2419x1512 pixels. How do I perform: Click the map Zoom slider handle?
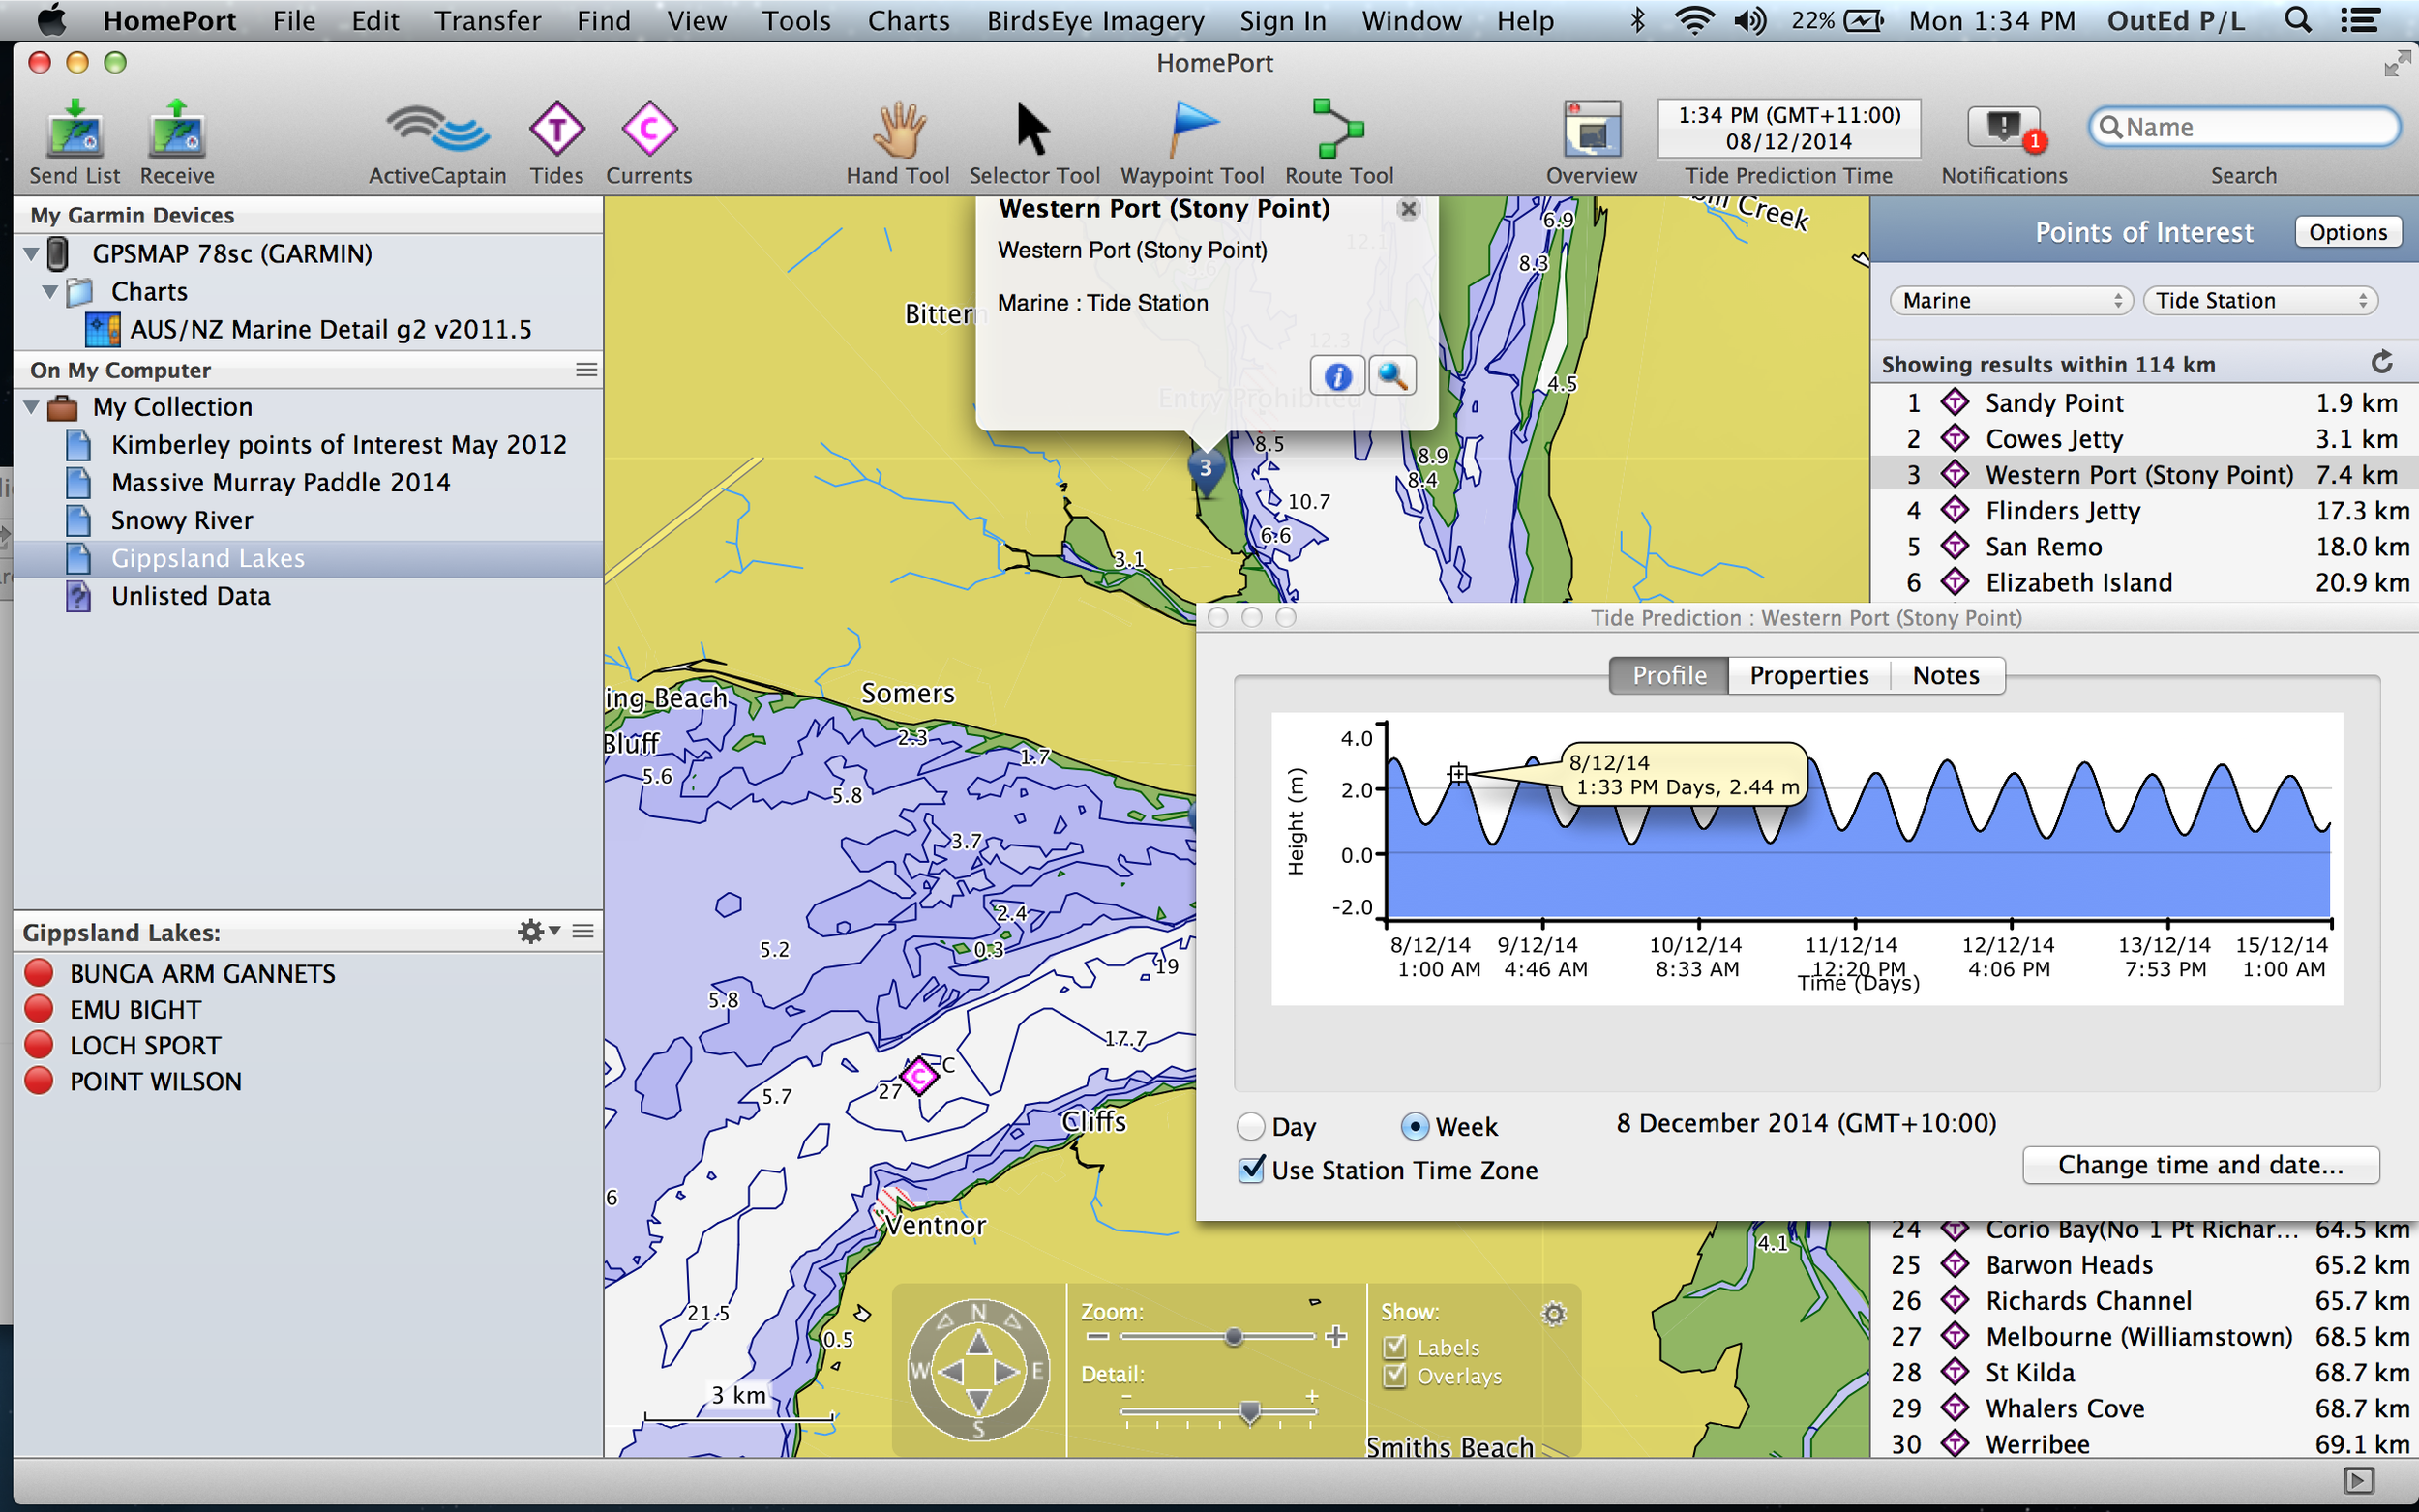[x=1234, y=1337]
